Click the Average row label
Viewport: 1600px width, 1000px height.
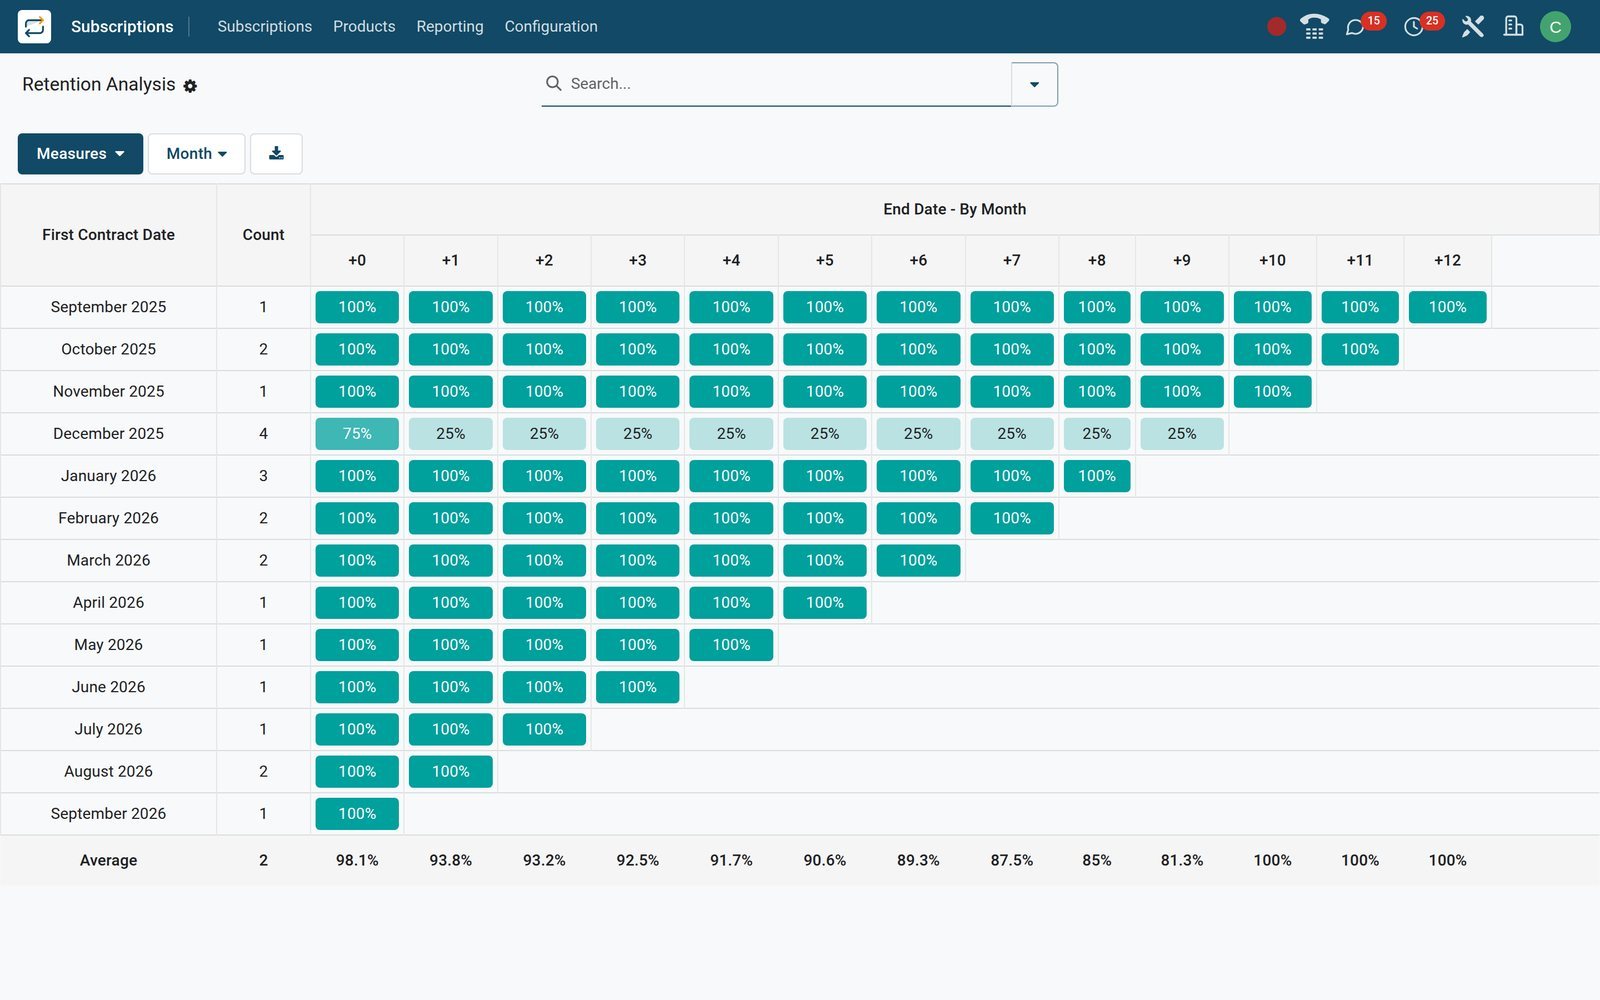coord(108,860)
